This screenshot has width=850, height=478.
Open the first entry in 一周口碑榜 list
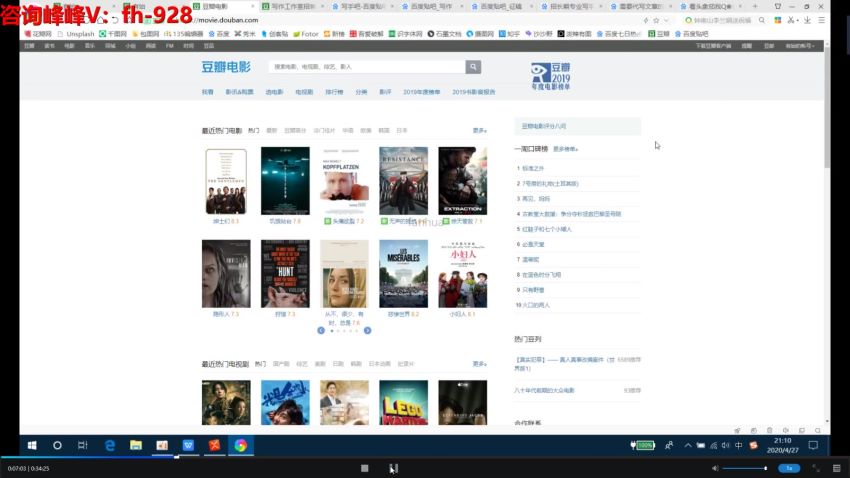point(533,169)
